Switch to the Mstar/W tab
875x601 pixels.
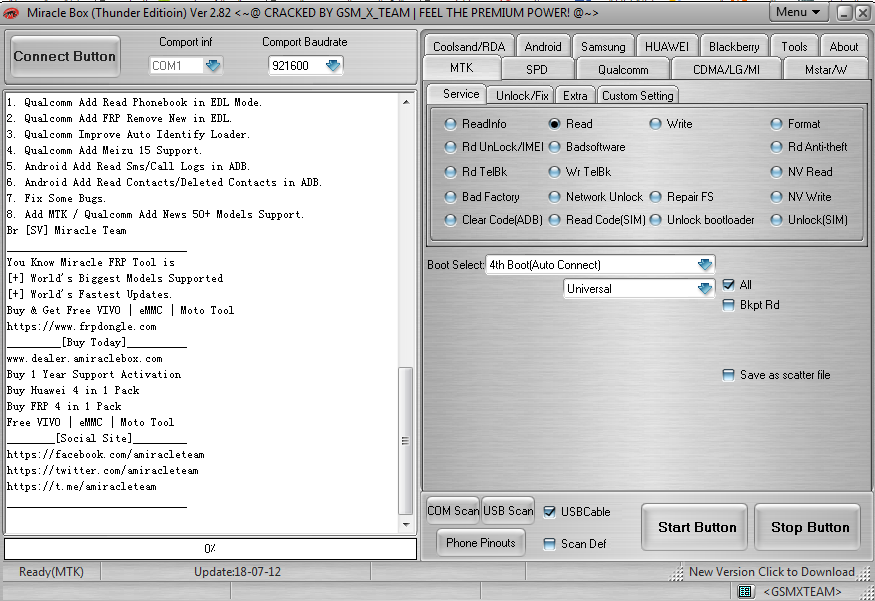826,70
